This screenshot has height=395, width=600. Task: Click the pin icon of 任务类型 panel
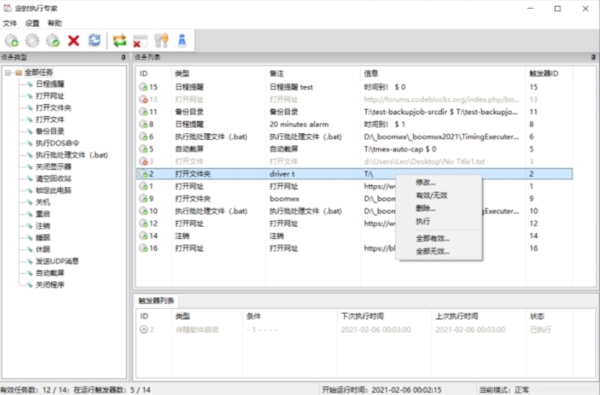pyautogui.click(x=123, y=57)
